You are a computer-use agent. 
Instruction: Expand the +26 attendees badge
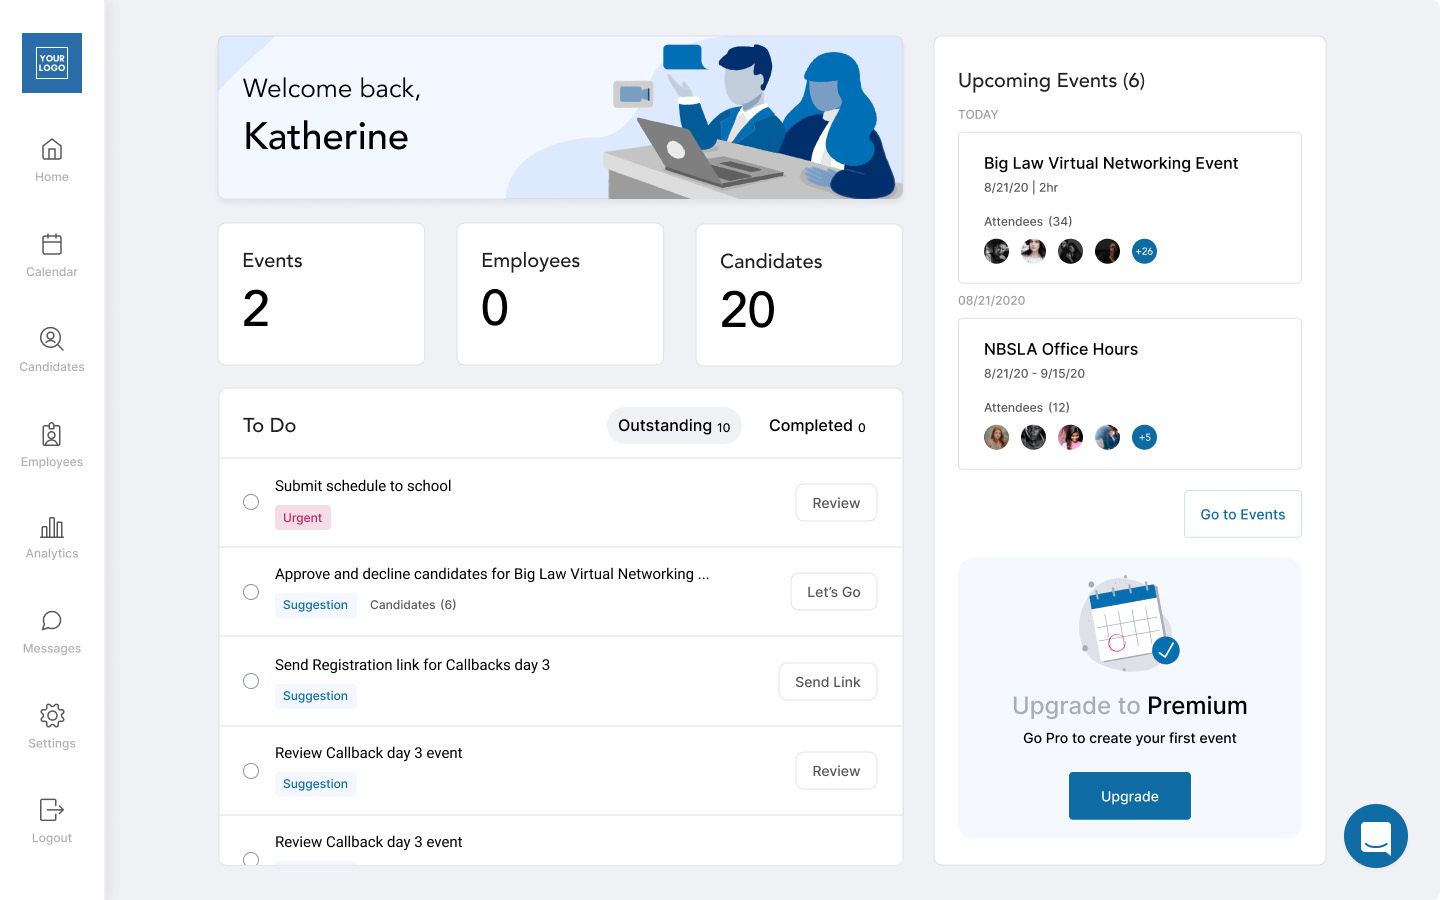tap(1144, 251)
